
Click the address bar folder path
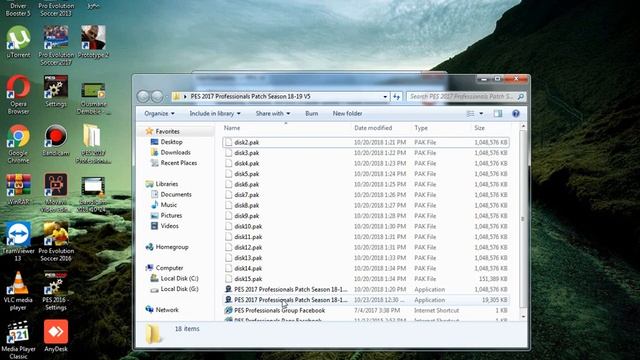tap(251, 97)
